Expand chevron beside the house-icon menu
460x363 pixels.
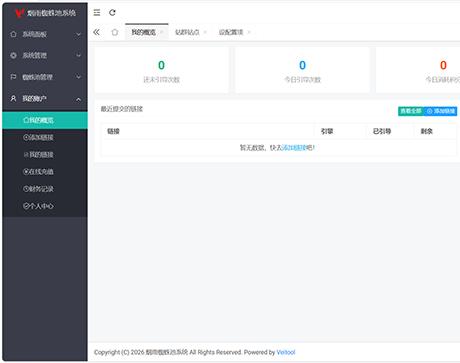point(79,34)
